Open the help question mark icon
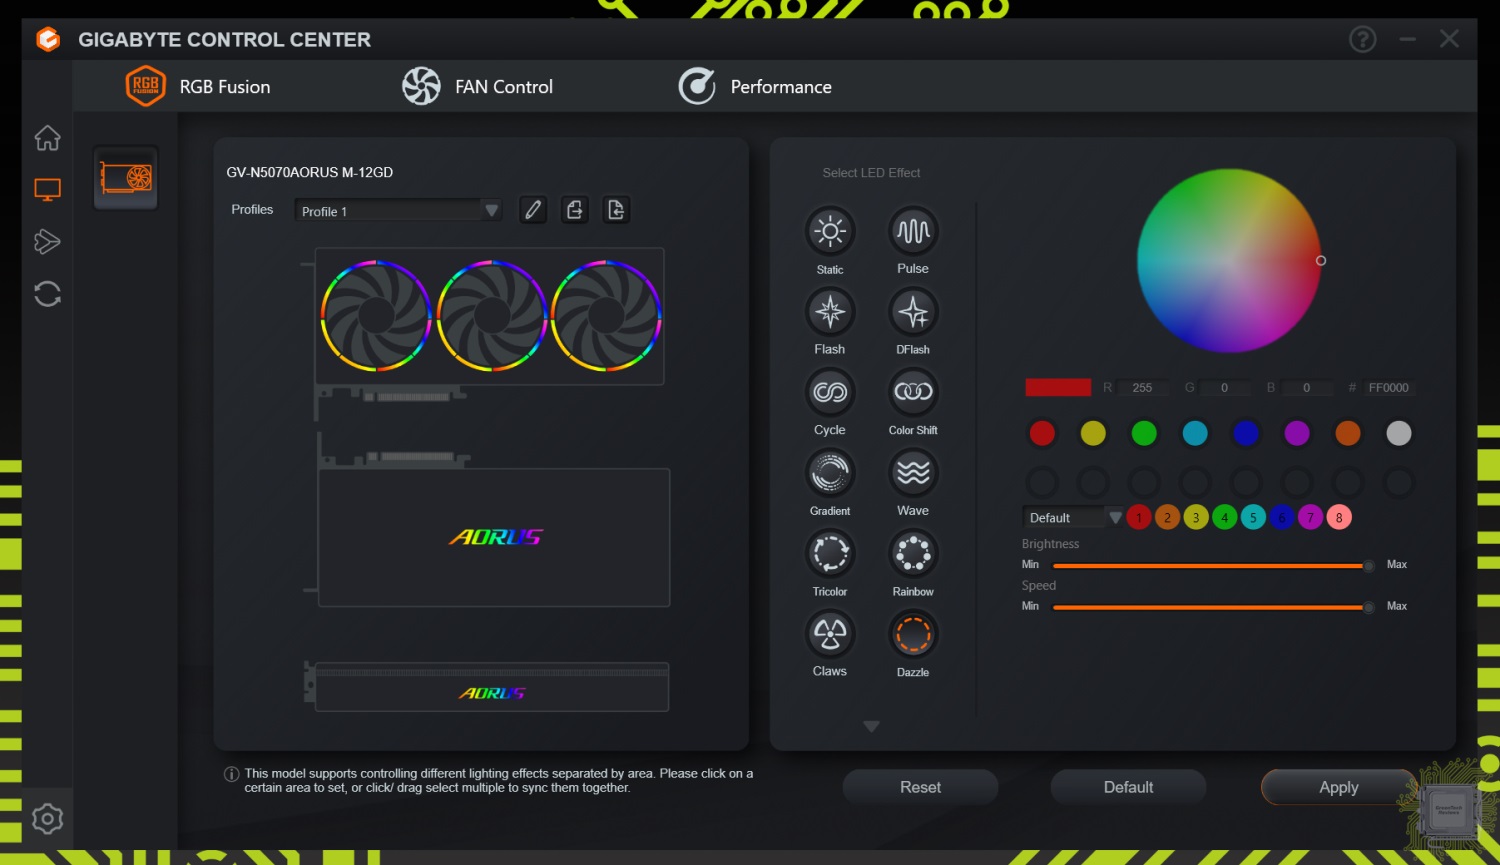This screenshot has width=1500, height=865. click(x=1363, y=39)
